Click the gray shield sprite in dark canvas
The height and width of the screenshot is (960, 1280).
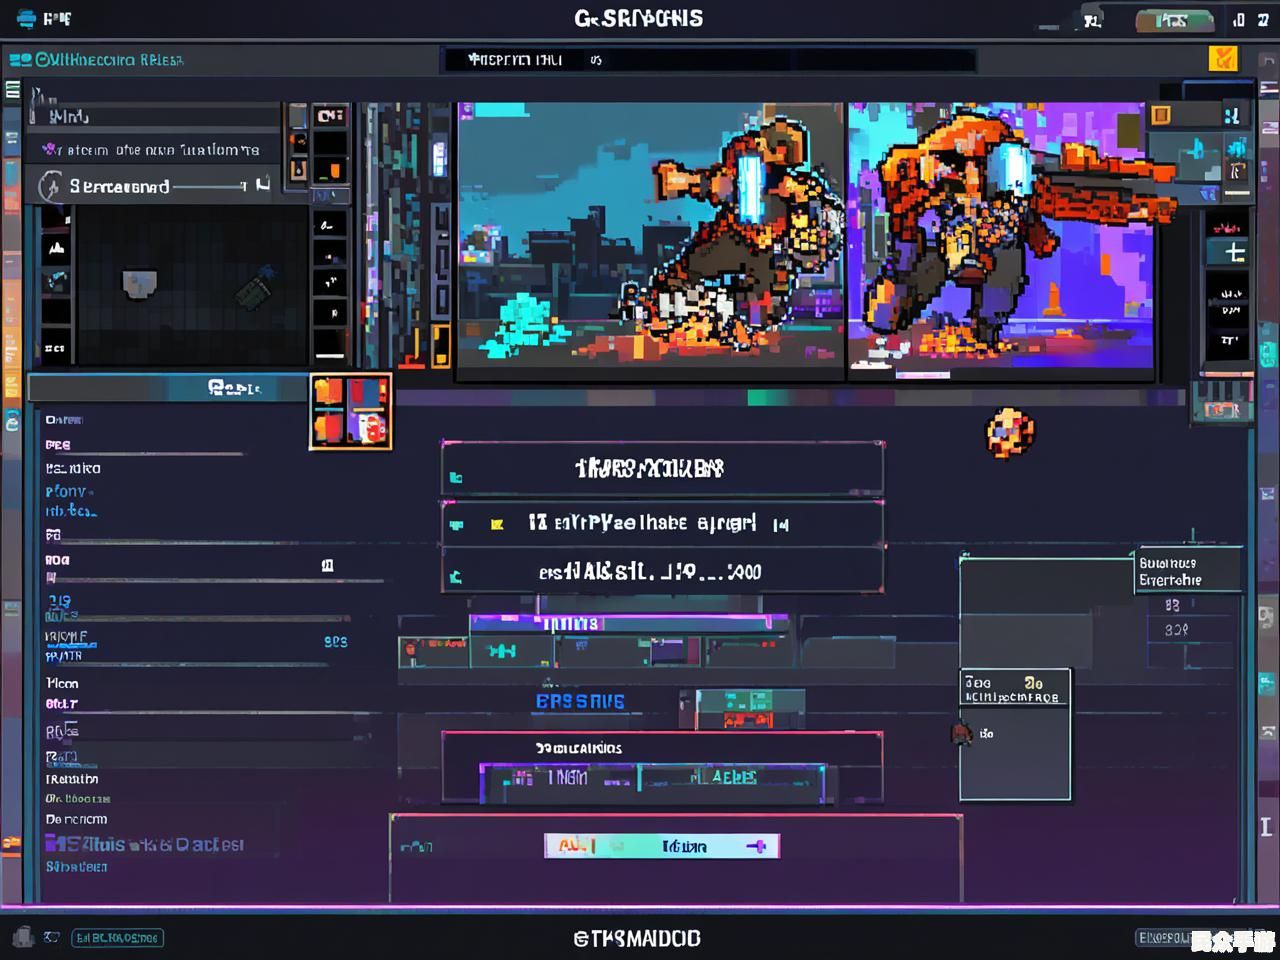[x=139, y=284]
